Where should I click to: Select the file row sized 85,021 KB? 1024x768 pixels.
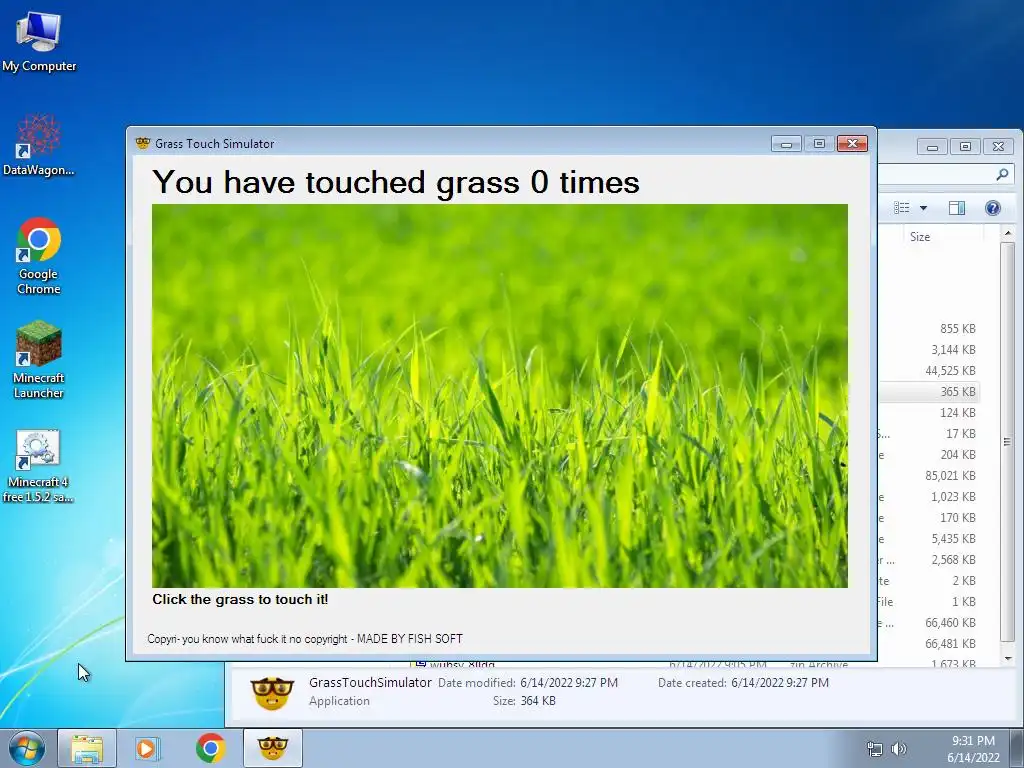(x=929, y=475)
